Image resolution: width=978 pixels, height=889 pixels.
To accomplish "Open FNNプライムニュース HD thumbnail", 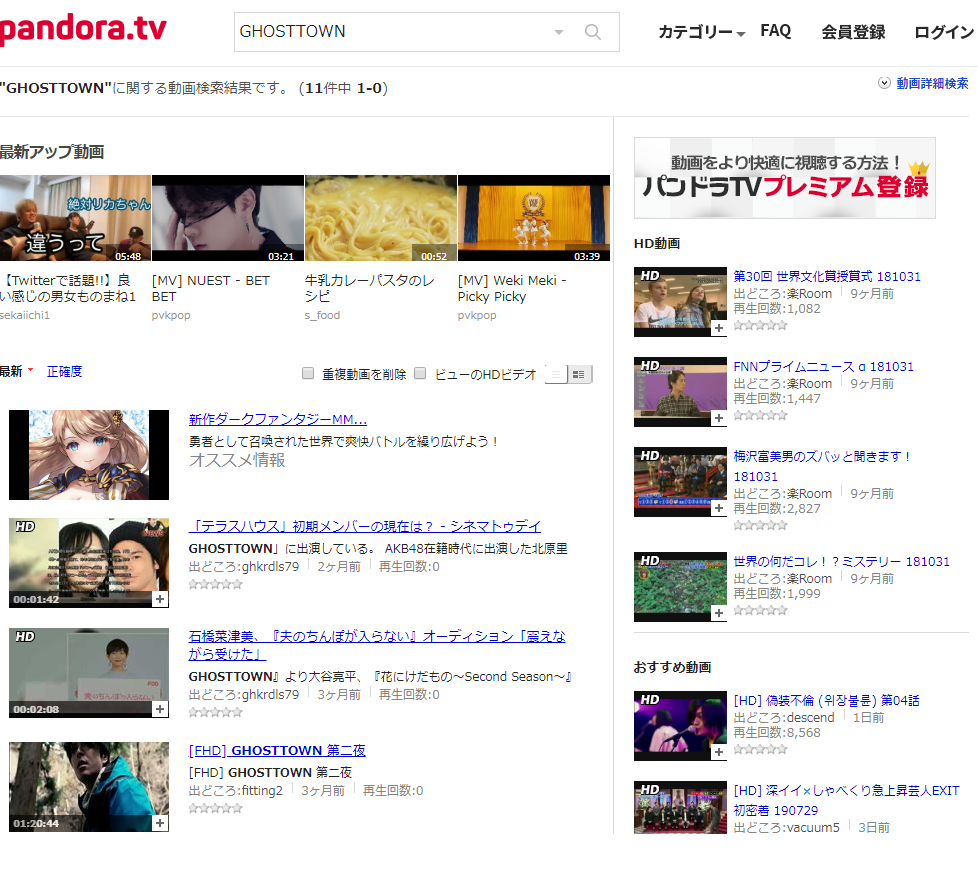I will (680, 392).
